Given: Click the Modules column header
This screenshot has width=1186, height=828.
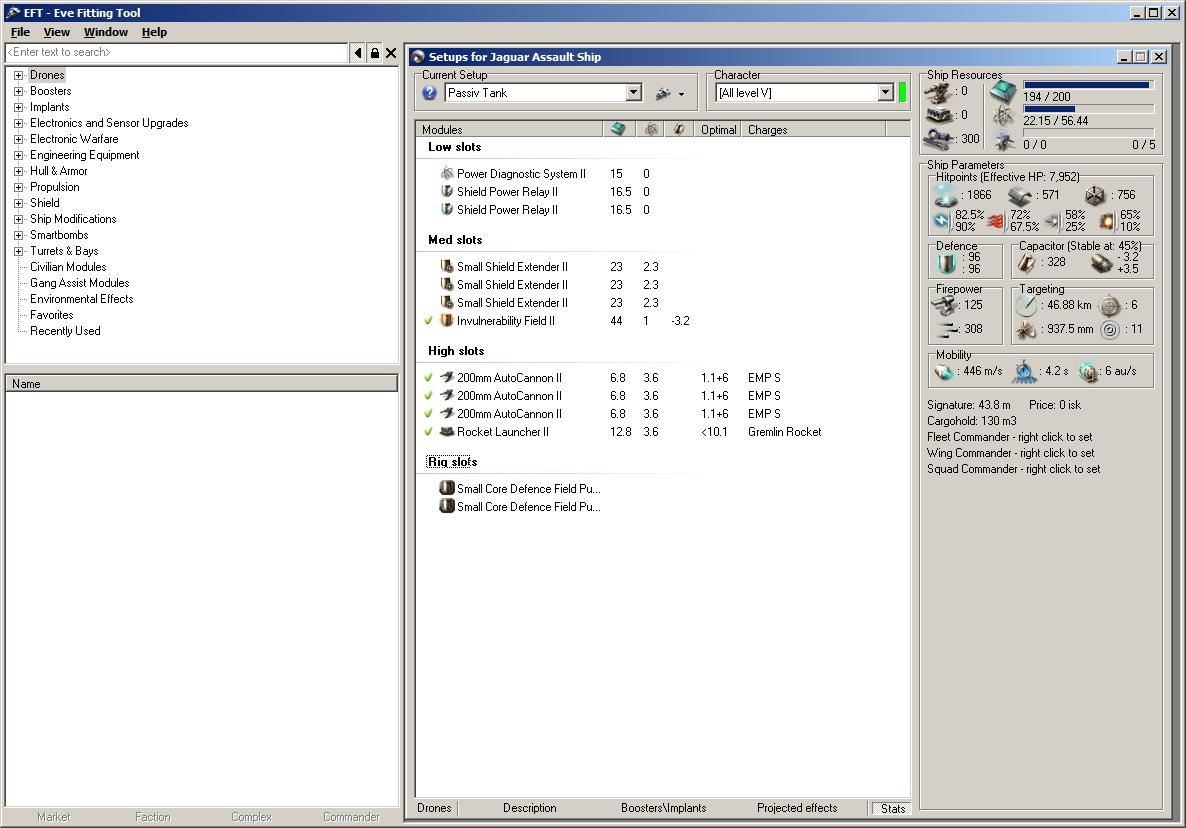Looking at the screenshot, I should (x=509, y=129).
